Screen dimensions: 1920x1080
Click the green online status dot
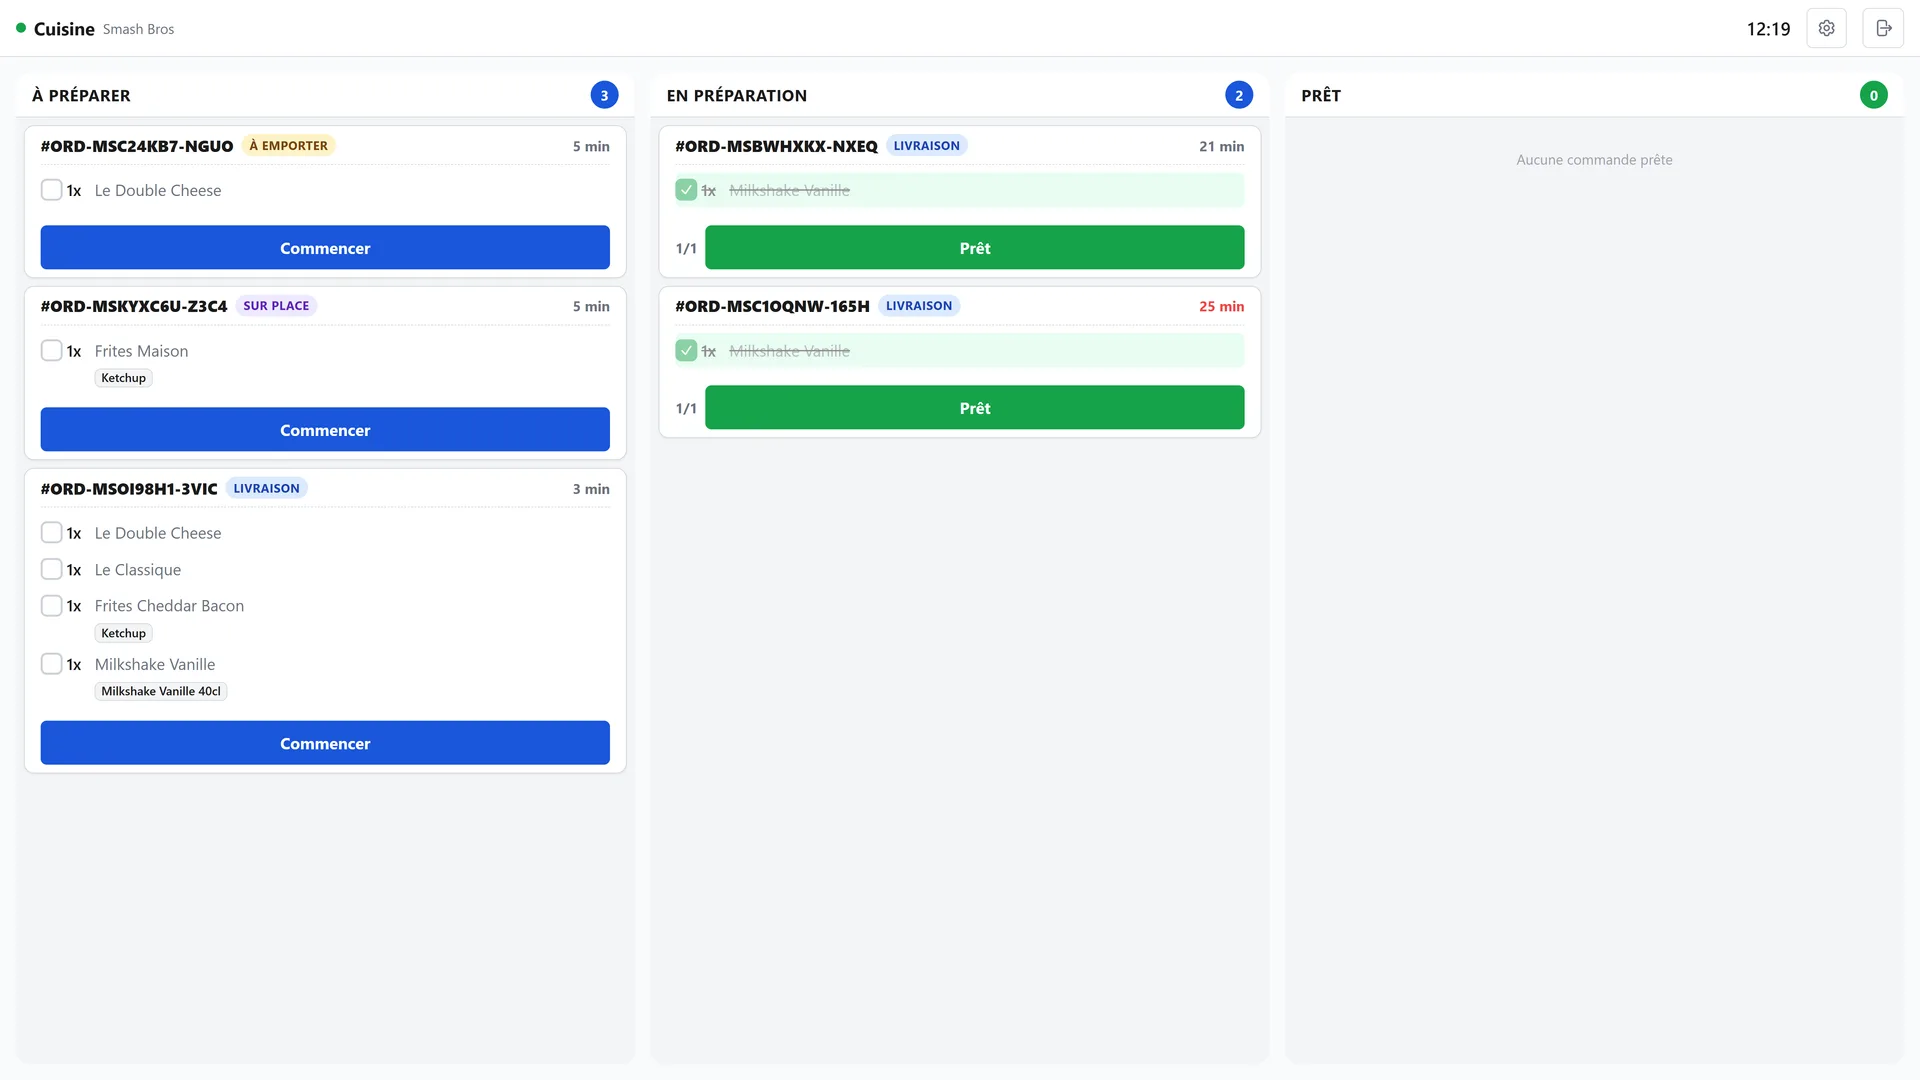pyautogui.click(x=21, y=28)
